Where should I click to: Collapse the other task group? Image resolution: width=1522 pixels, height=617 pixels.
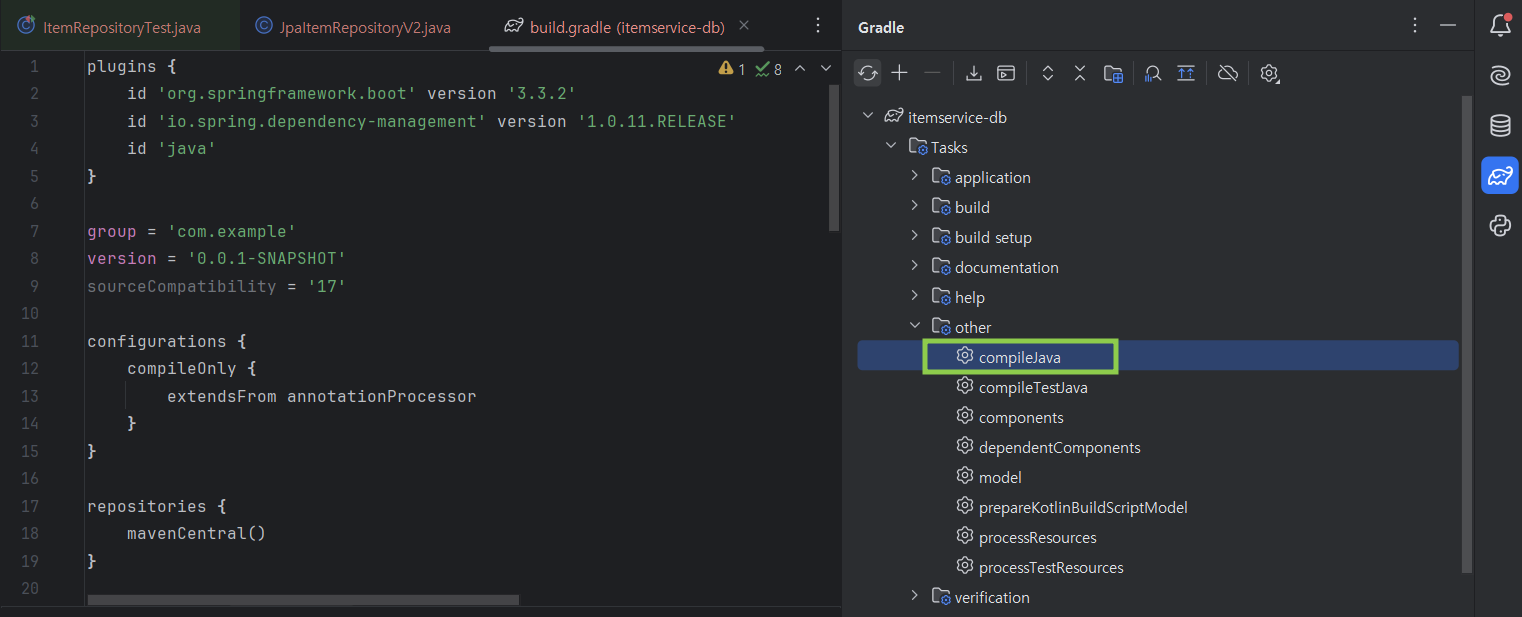tap(914, 327)
